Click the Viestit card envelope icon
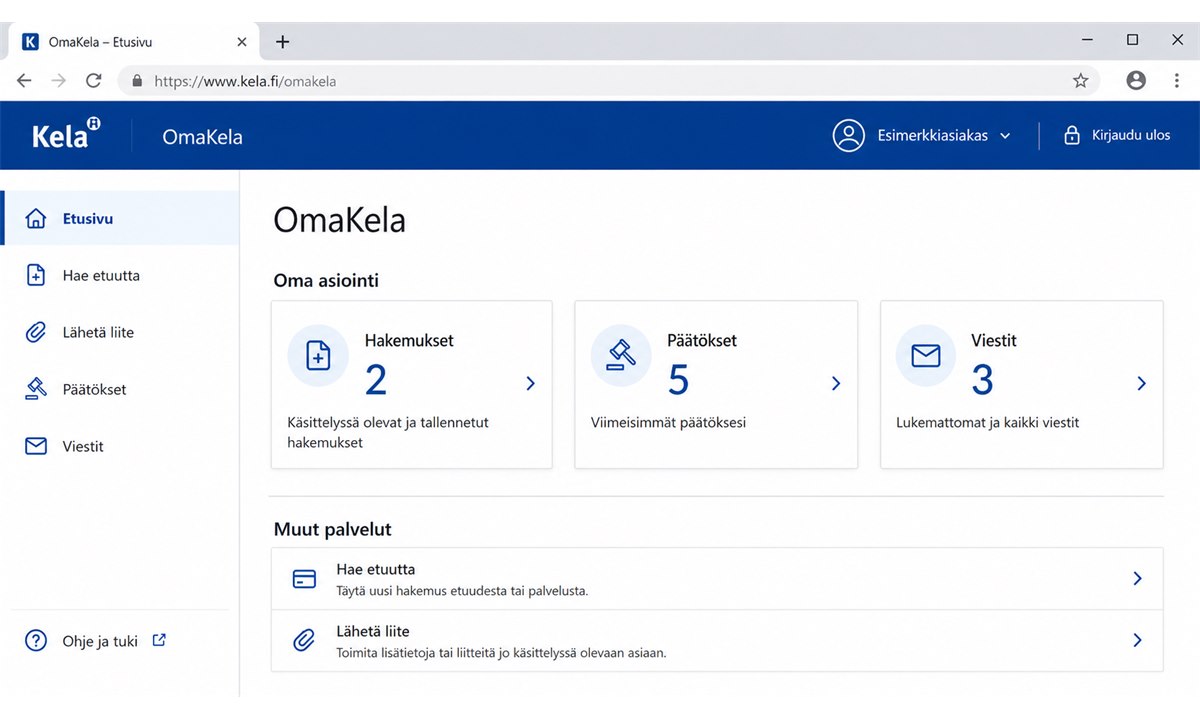This screenshot has width=1200, height=720. 926,356
